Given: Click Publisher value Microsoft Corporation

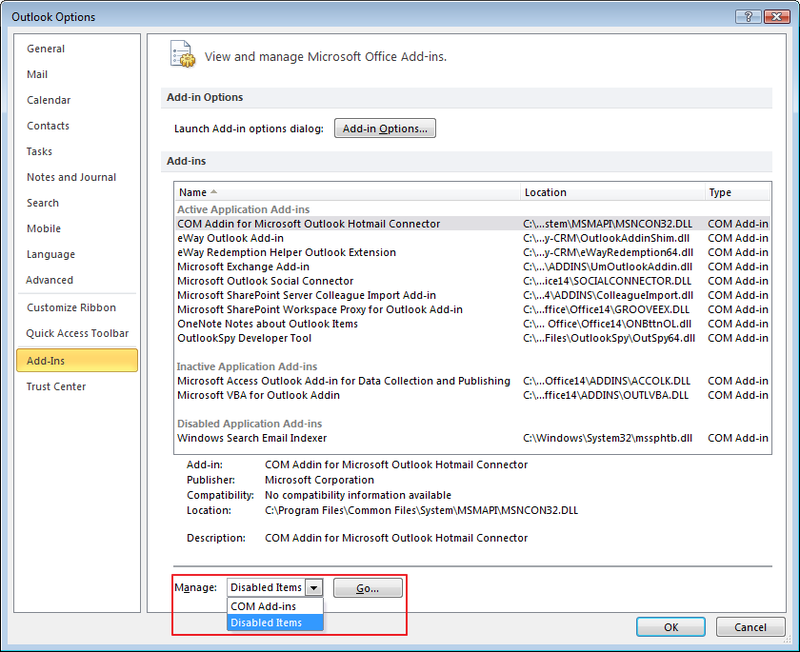Looking at the screenshot, I should click(x=319, y=480).
